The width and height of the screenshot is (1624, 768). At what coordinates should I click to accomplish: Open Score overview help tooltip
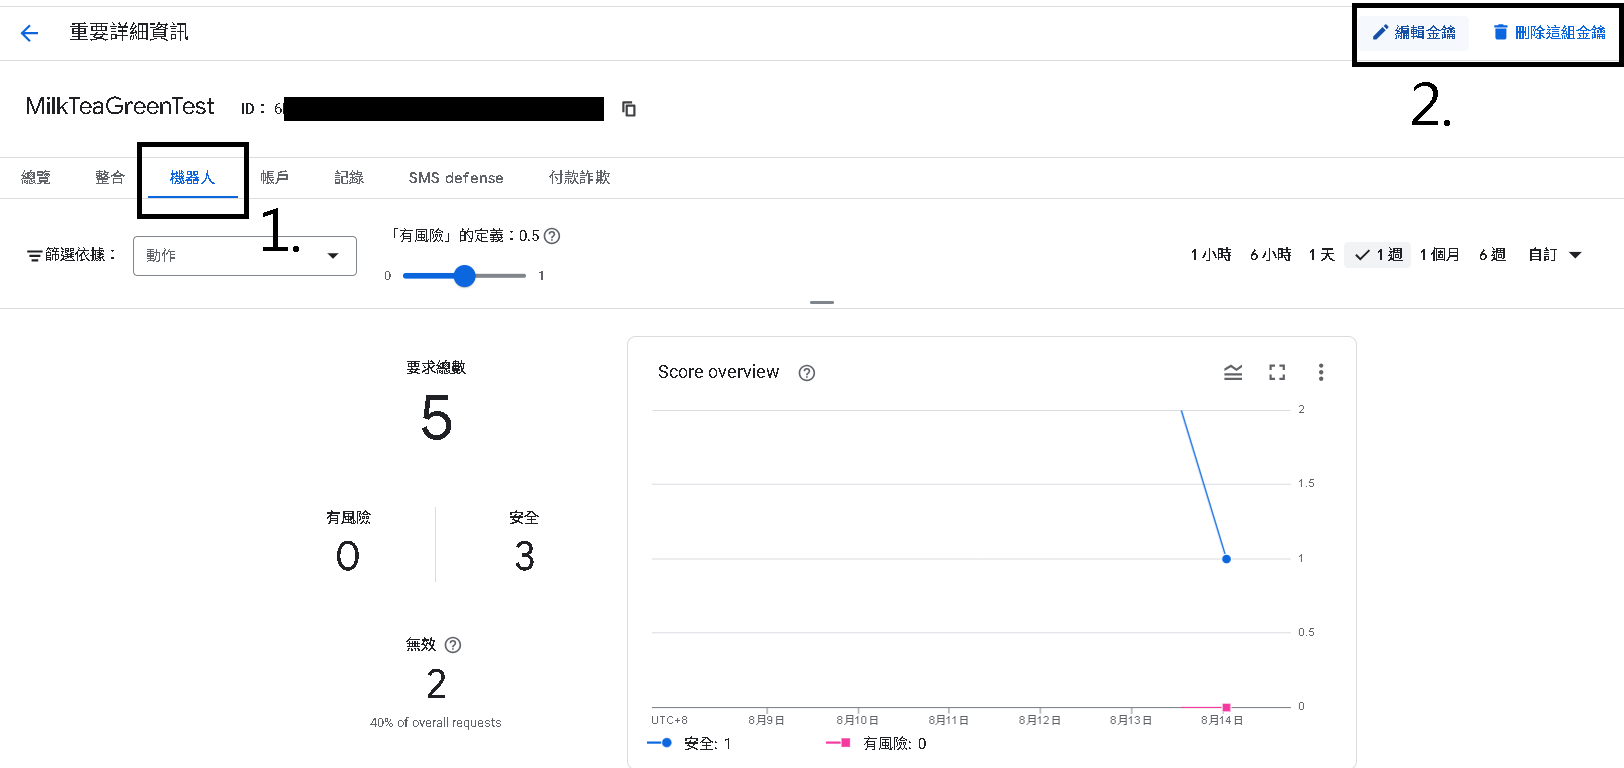pyautogui.click(x=807, y=373)
